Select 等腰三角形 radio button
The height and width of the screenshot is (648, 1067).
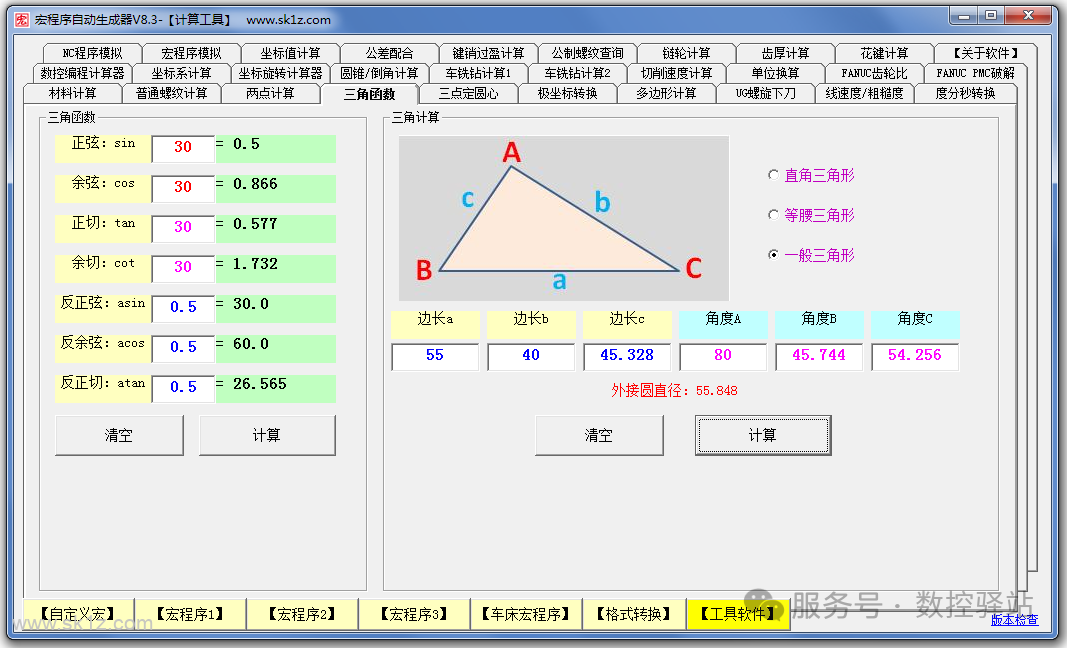[x=810, y=215]
